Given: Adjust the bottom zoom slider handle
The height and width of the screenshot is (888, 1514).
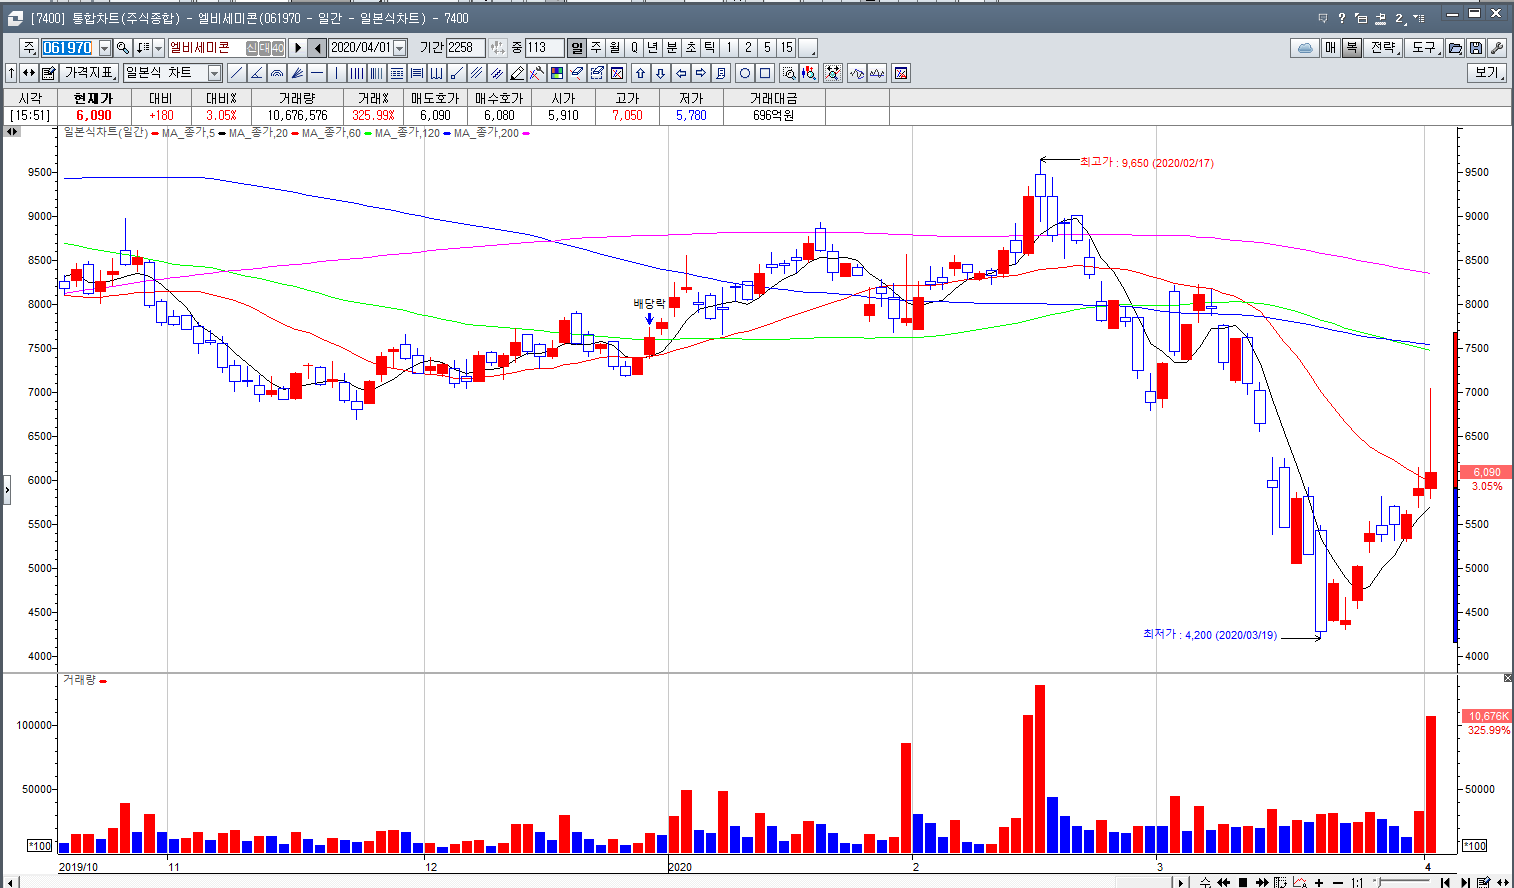Looking at the screenshot, I should pyautogui.click(x=1379, y=882).
